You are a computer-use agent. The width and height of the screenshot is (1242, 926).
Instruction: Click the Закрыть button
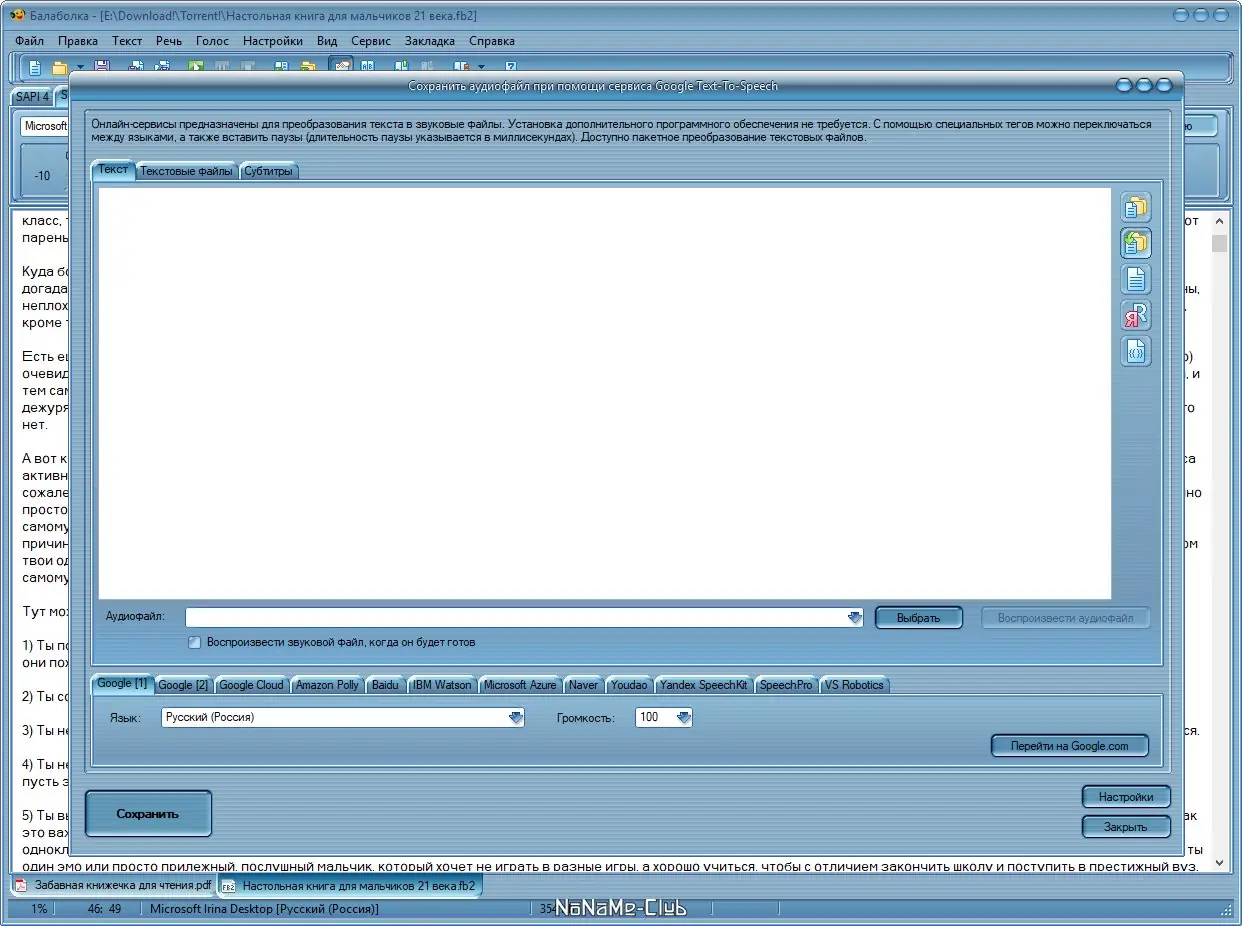pos(1126,827)
